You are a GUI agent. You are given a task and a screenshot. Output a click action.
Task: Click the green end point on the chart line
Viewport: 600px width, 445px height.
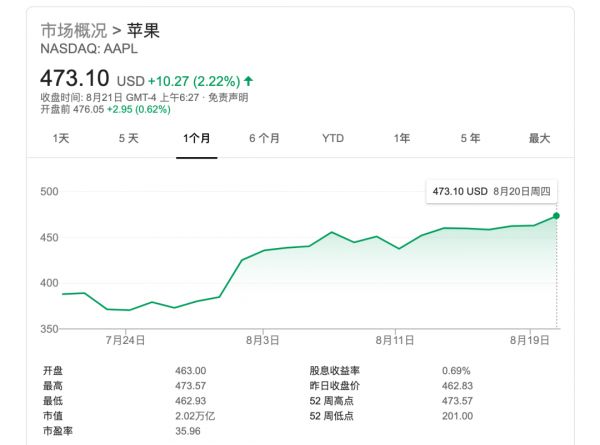tap(556, 215)
